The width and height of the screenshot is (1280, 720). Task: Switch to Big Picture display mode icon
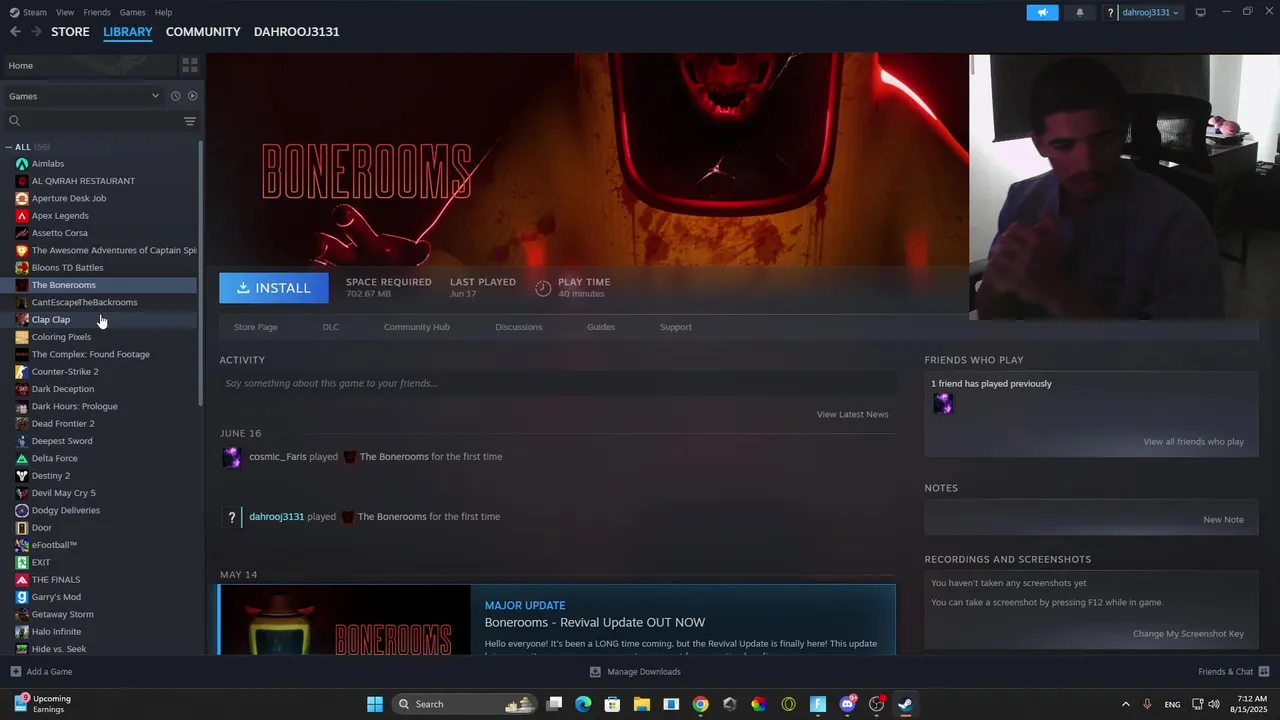click(x=1201, y=12)
